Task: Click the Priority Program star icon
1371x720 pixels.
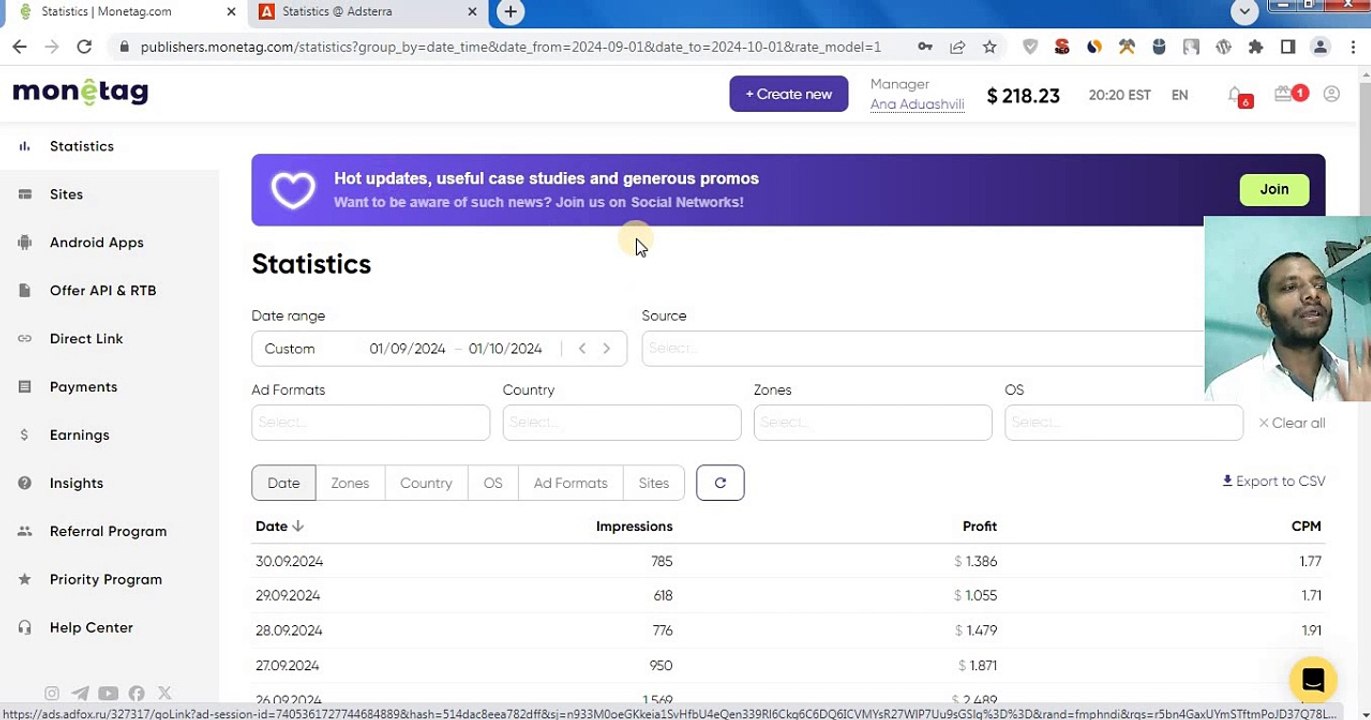Action: tap(24, 579)
